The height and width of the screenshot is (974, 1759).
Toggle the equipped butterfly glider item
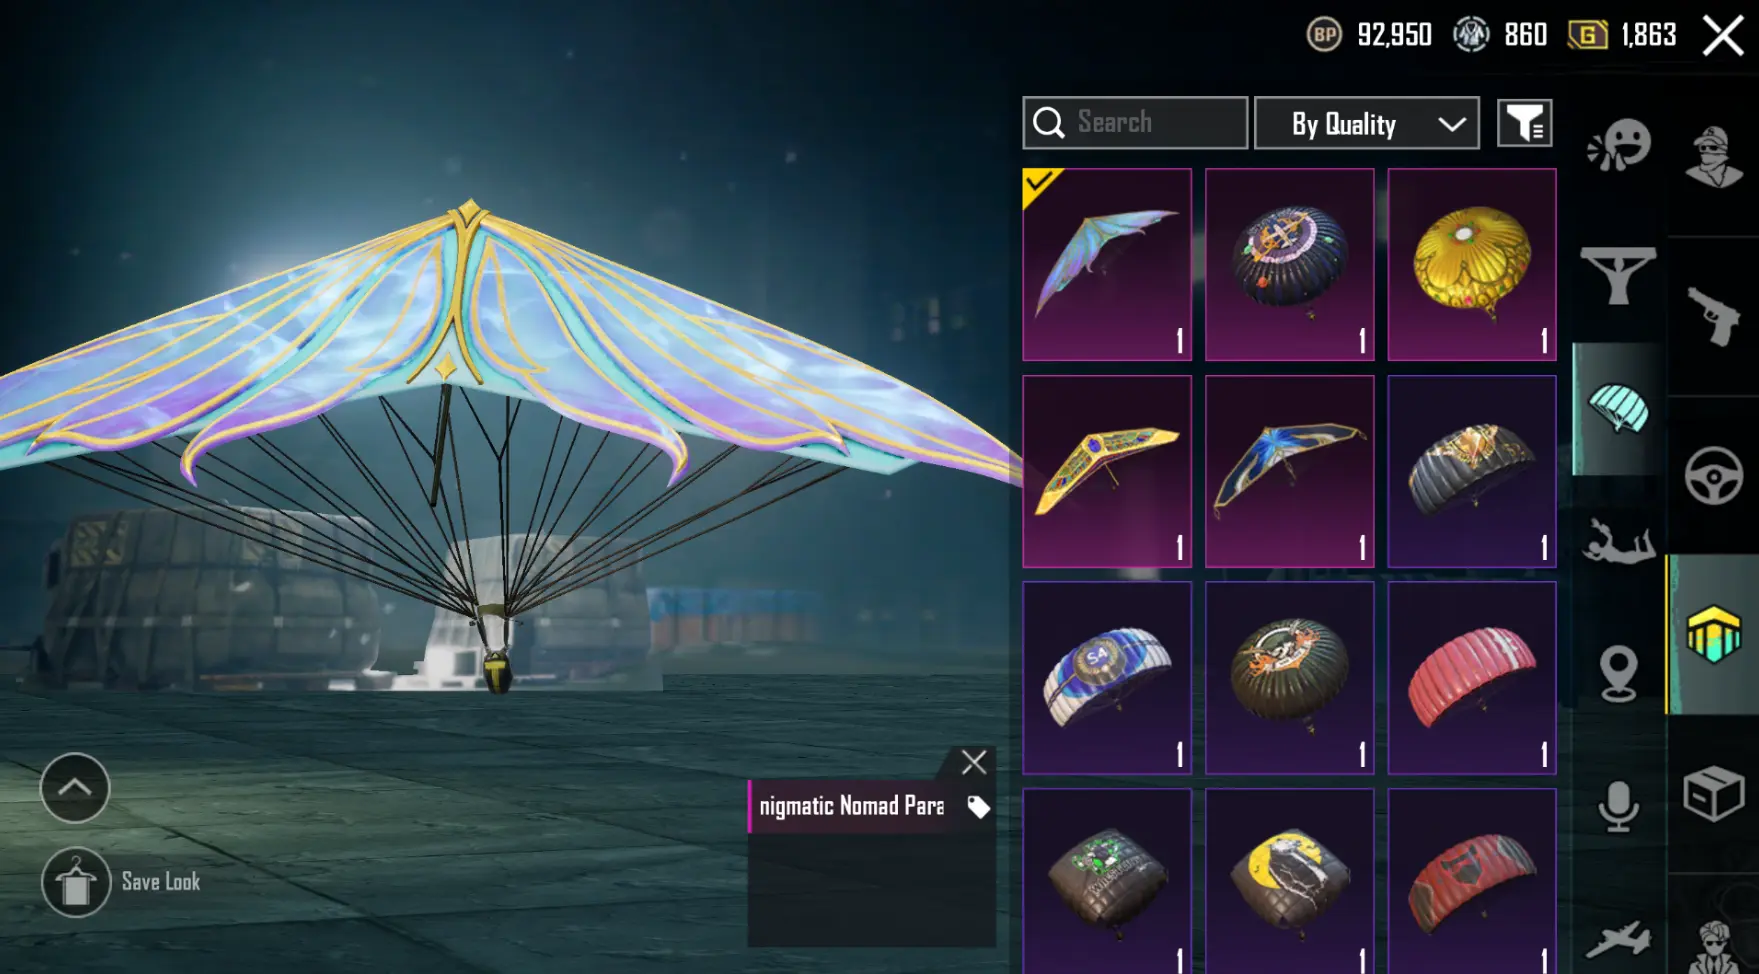click(1107, 264)
